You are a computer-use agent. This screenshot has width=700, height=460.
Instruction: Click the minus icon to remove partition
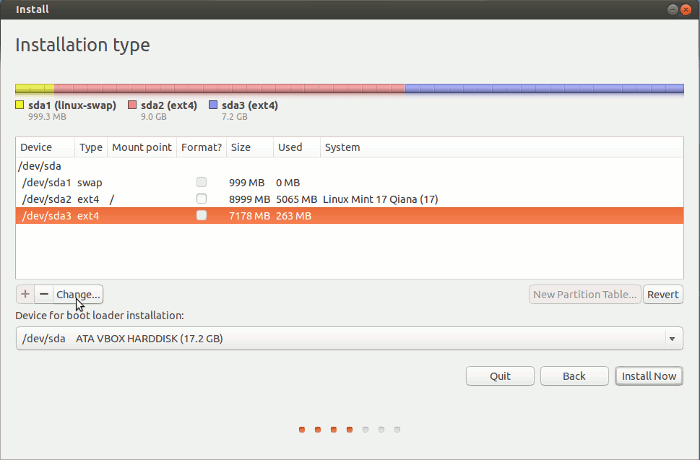pos(43,294)
